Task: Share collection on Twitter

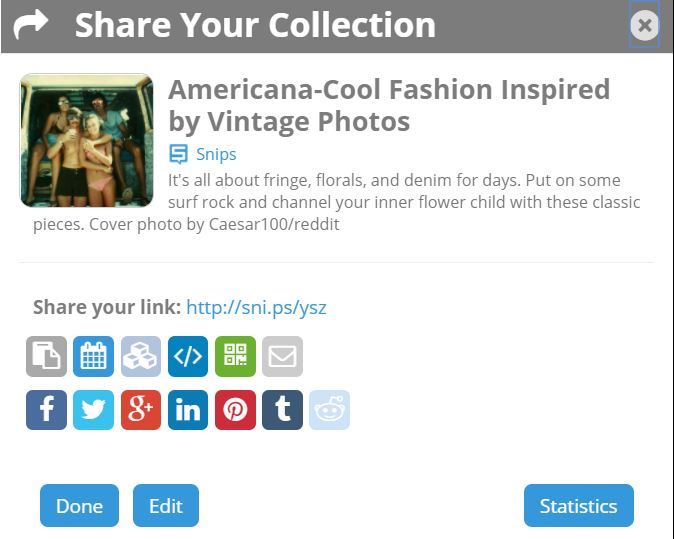Action: point(94,410)
